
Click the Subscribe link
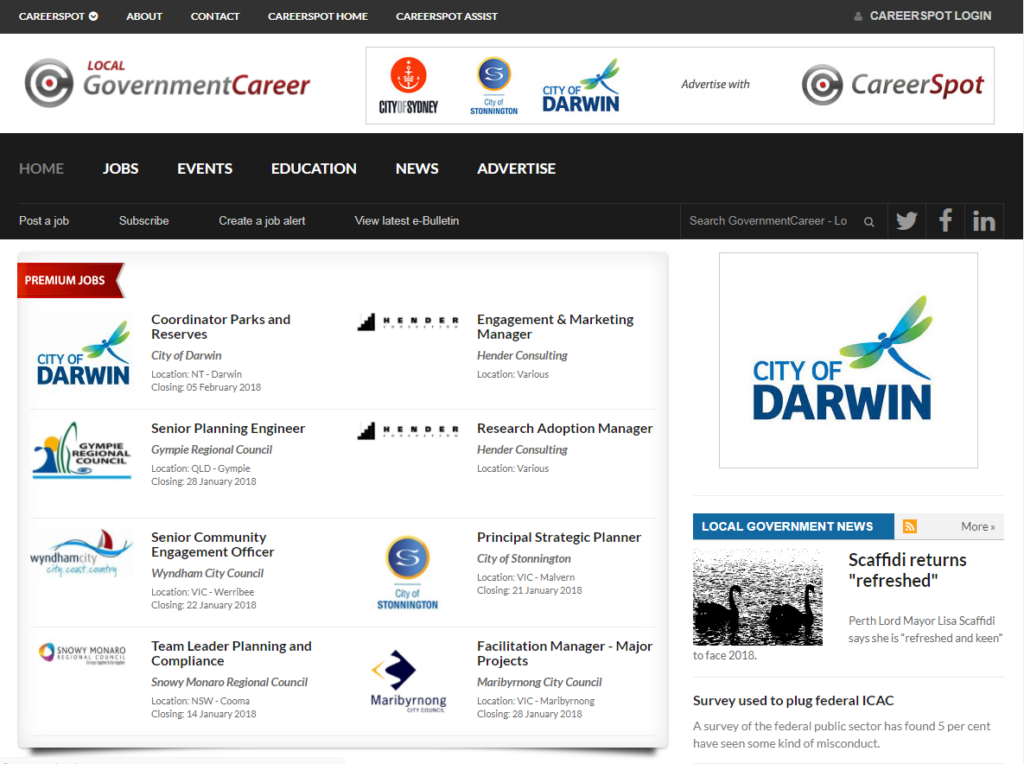tap(144, 221)
